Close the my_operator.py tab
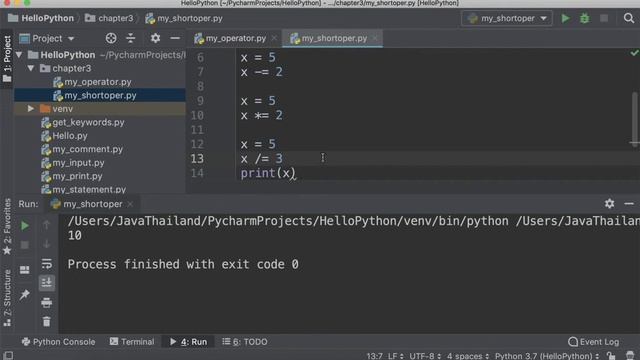 click(274, 38)
